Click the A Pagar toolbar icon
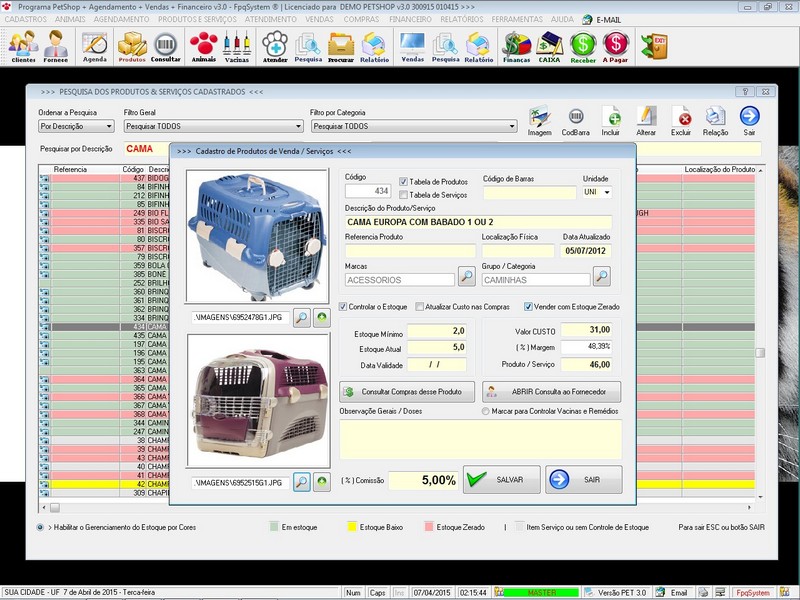 coord(616,45)
